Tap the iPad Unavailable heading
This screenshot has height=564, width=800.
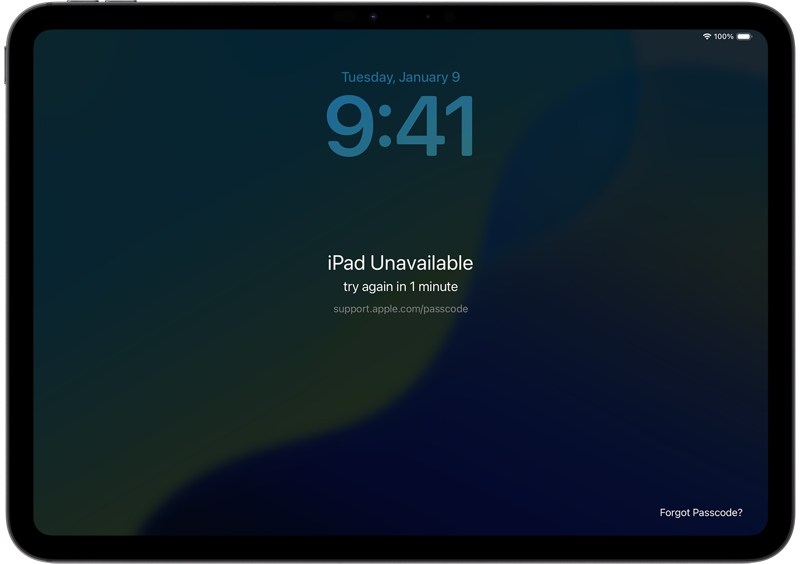[401, 263]
